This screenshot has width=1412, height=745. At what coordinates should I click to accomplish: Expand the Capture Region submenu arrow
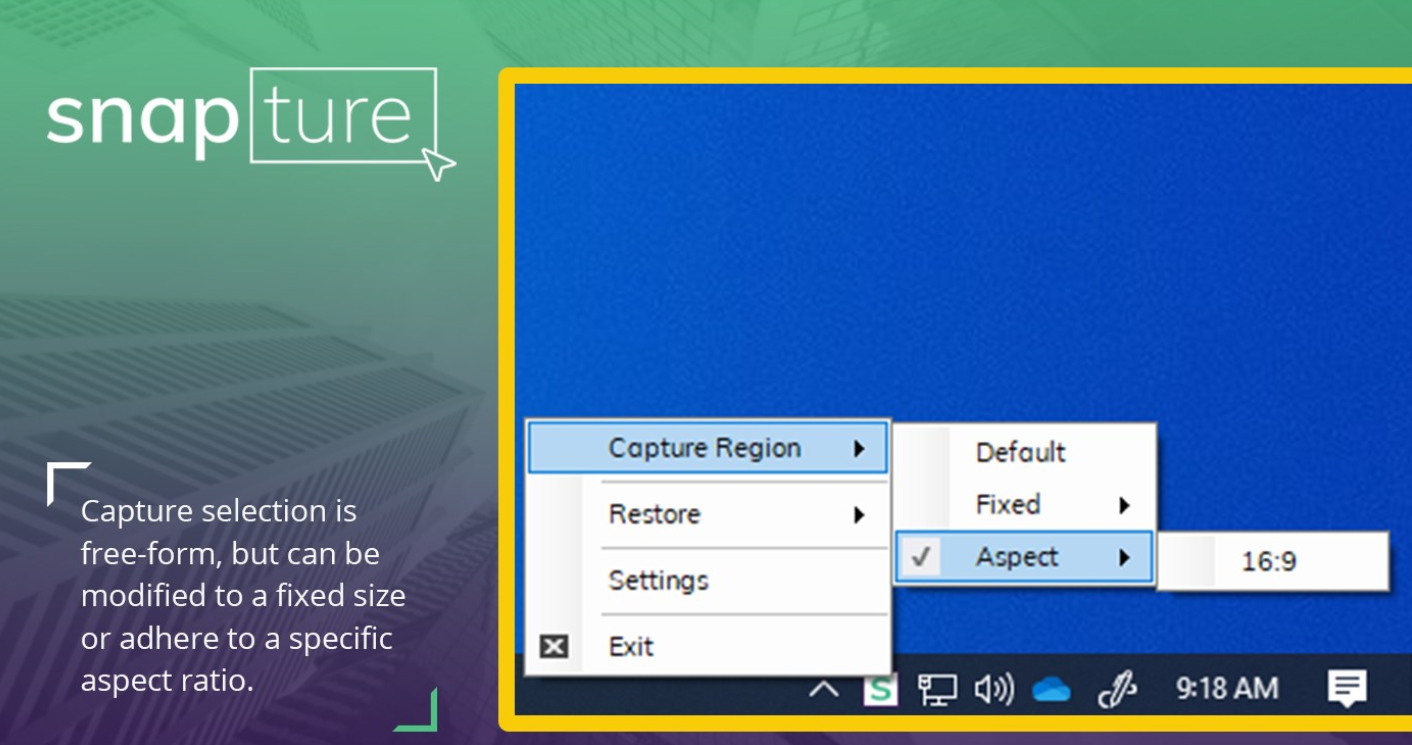coord(859,449)
